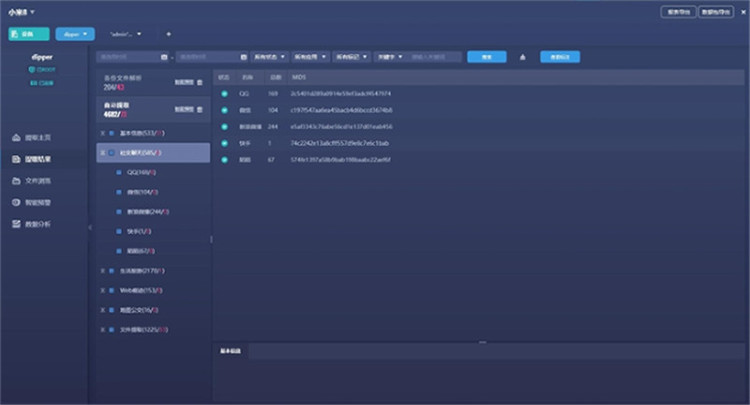Click the calendar icon in the start date field
The image size is (750, 405).
point(164,57)
